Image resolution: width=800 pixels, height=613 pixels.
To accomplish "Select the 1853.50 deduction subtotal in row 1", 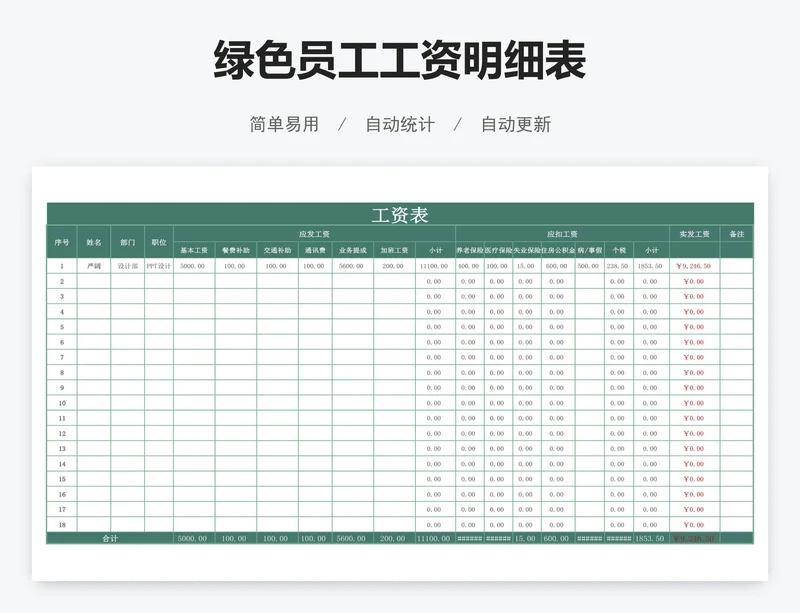I will tap(651, 266).
